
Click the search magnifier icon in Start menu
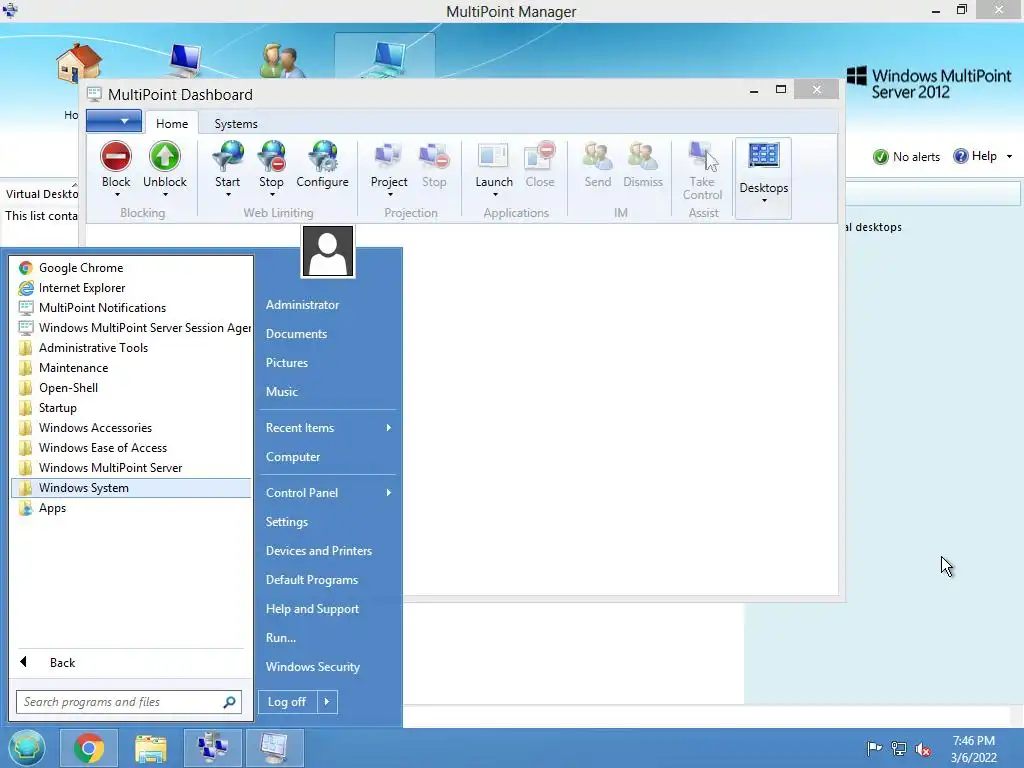pyautogui.click(x=229, y=702)
